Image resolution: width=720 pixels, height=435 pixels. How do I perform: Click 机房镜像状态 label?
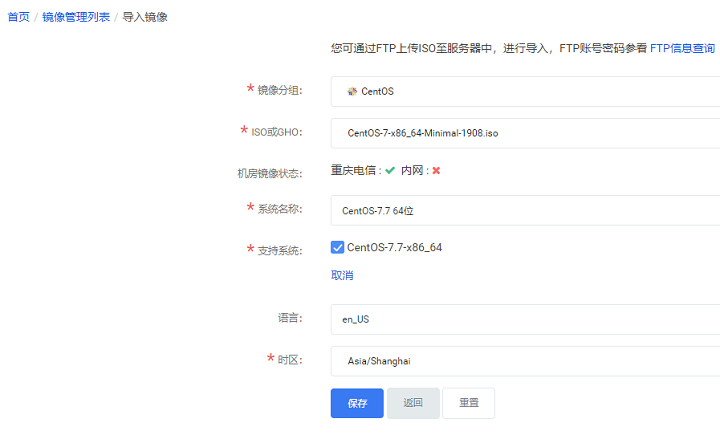[270, 174]
